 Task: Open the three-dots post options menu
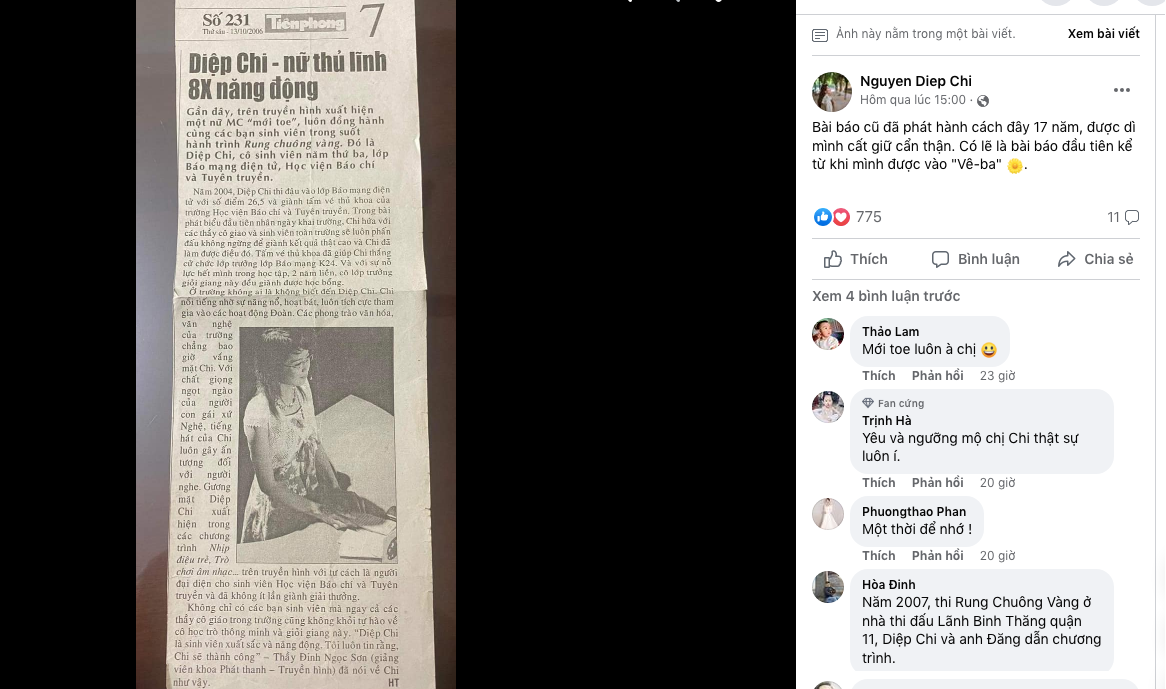(1121, 90)
